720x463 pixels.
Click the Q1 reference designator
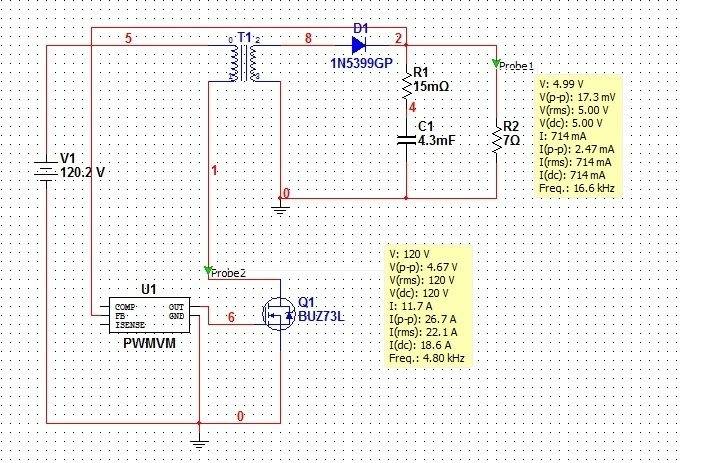[x=306, y=302]
